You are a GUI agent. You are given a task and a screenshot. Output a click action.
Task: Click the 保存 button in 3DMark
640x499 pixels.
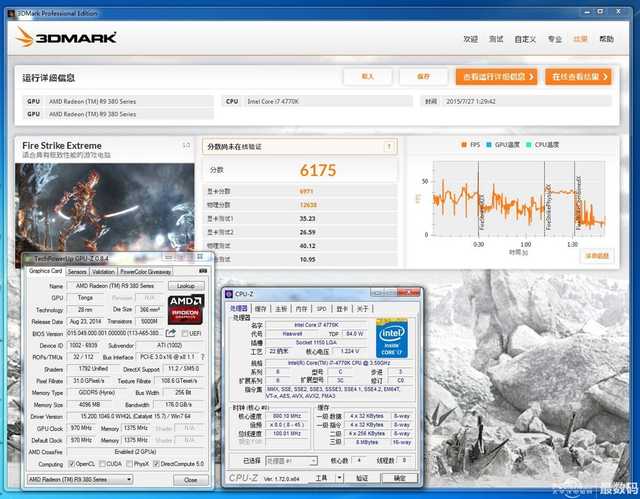(x=423, y=76)
